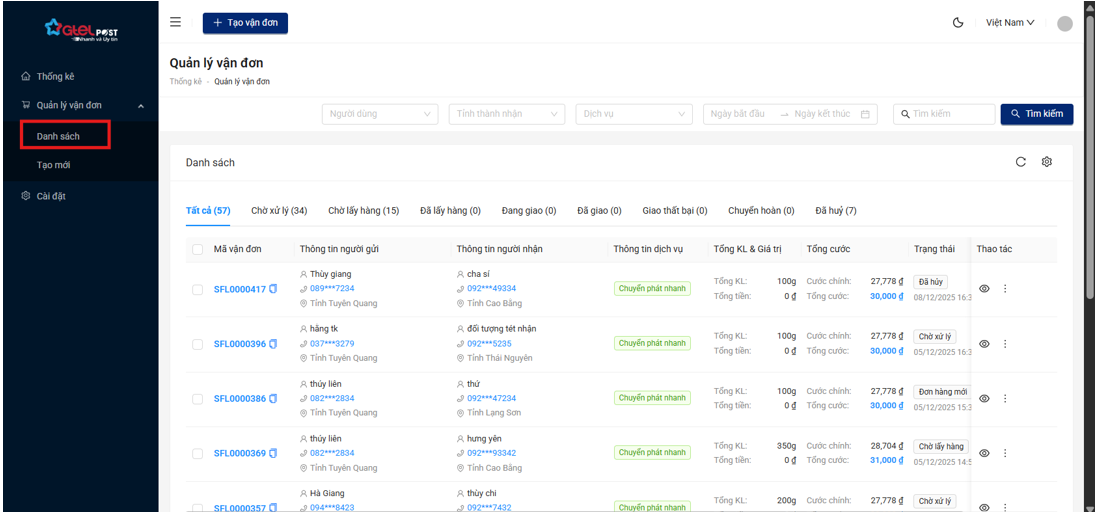
Task: Copy order code SFL0000417 with copy icon
Action: point(273,290)
